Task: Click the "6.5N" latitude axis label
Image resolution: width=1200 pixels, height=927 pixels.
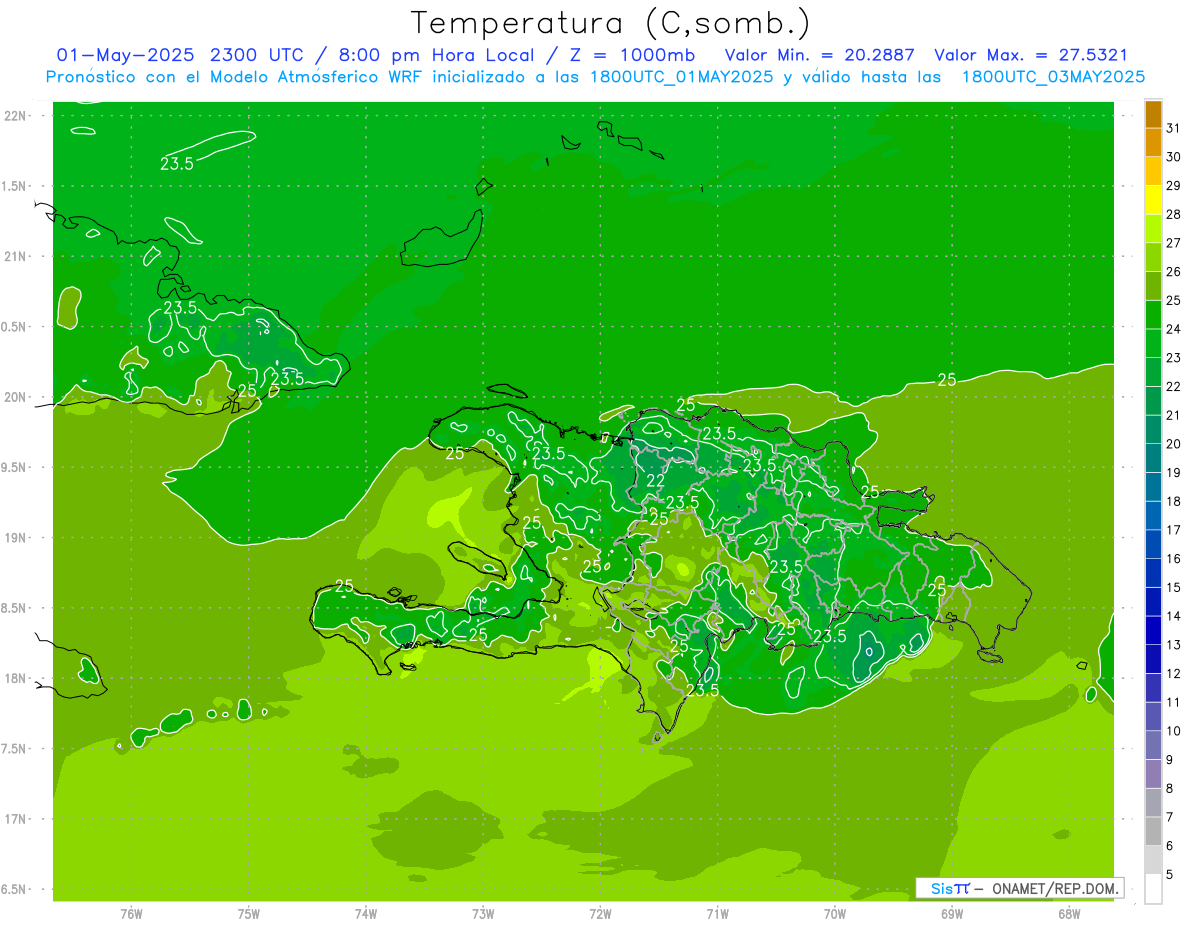Action: [14, 889]
